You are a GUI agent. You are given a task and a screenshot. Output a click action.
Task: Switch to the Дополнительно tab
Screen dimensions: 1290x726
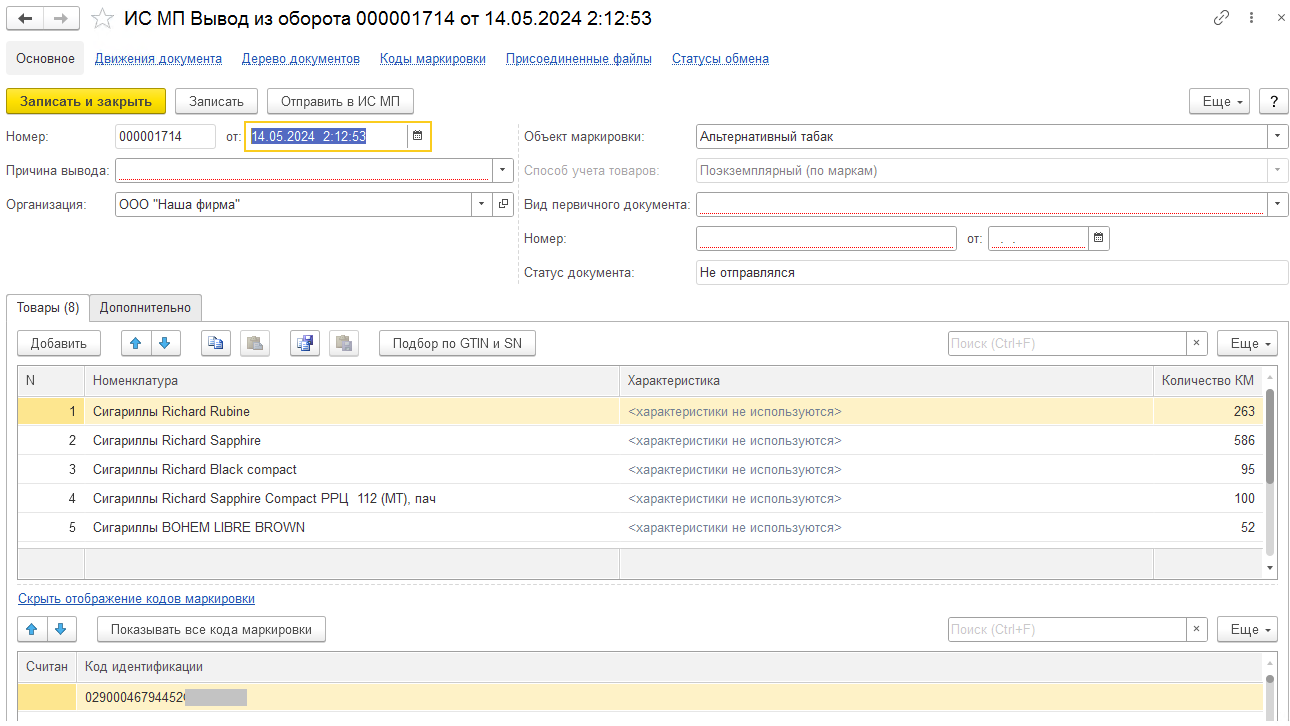pos(145,307)
